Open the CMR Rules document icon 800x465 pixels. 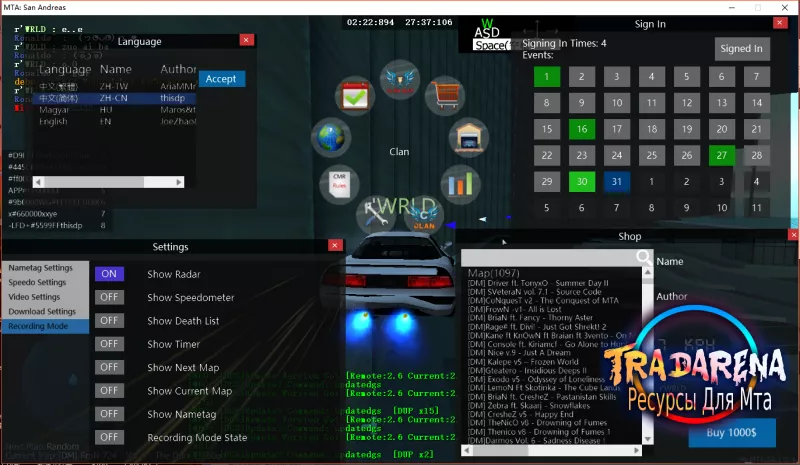tap(339, 184)
